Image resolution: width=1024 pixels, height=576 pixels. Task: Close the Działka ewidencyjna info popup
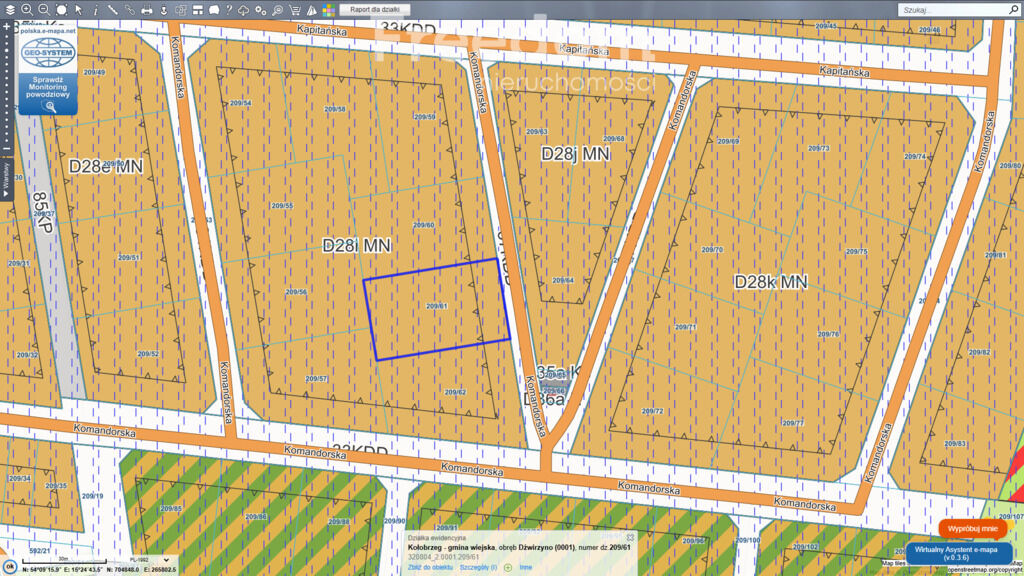(630, 537)
